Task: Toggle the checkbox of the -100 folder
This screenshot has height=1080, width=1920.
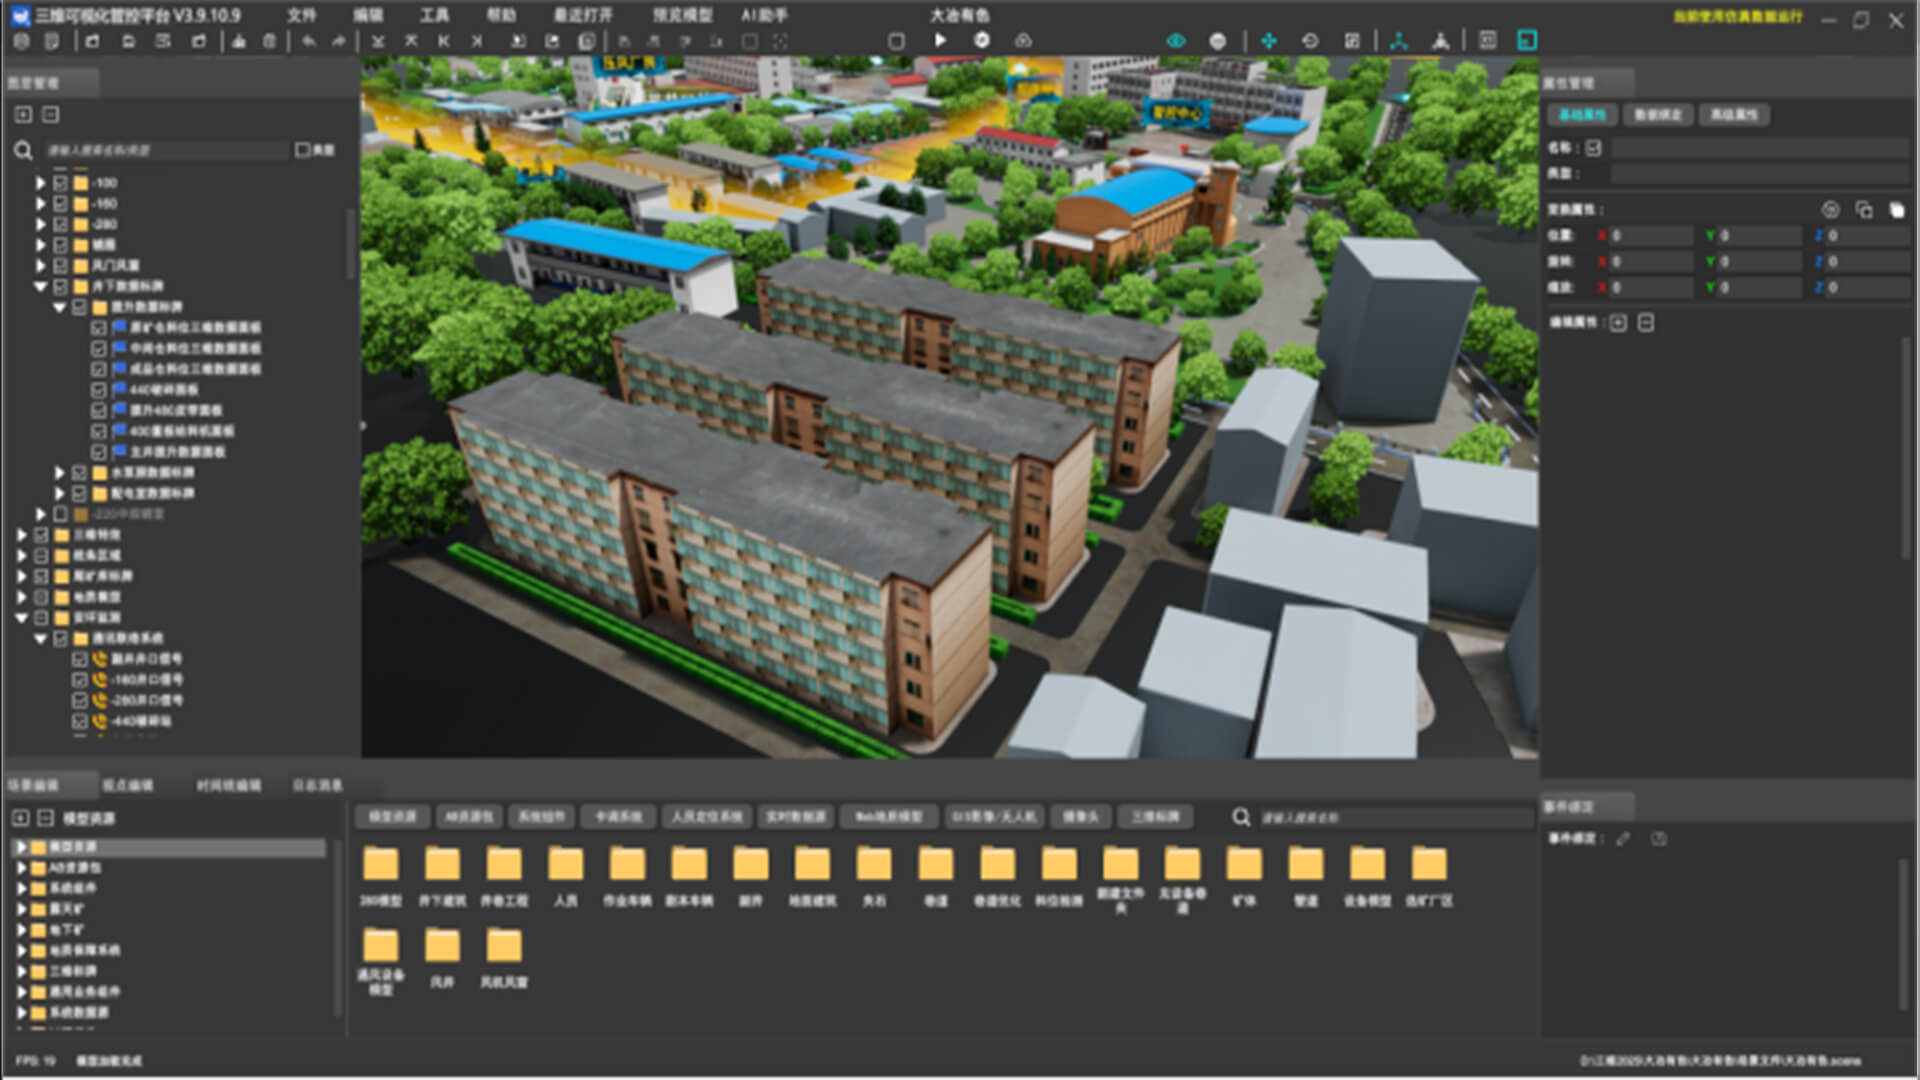Action: [x=60, y=183]
